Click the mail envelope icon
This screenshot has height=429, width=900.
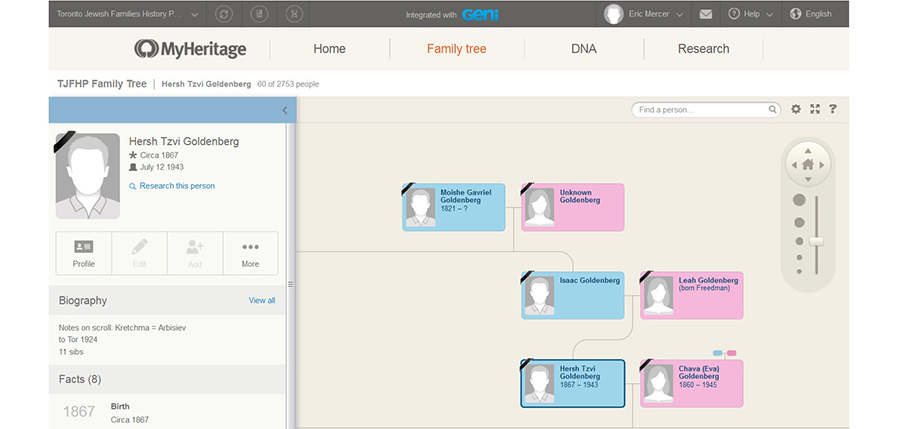click(706, 14)
